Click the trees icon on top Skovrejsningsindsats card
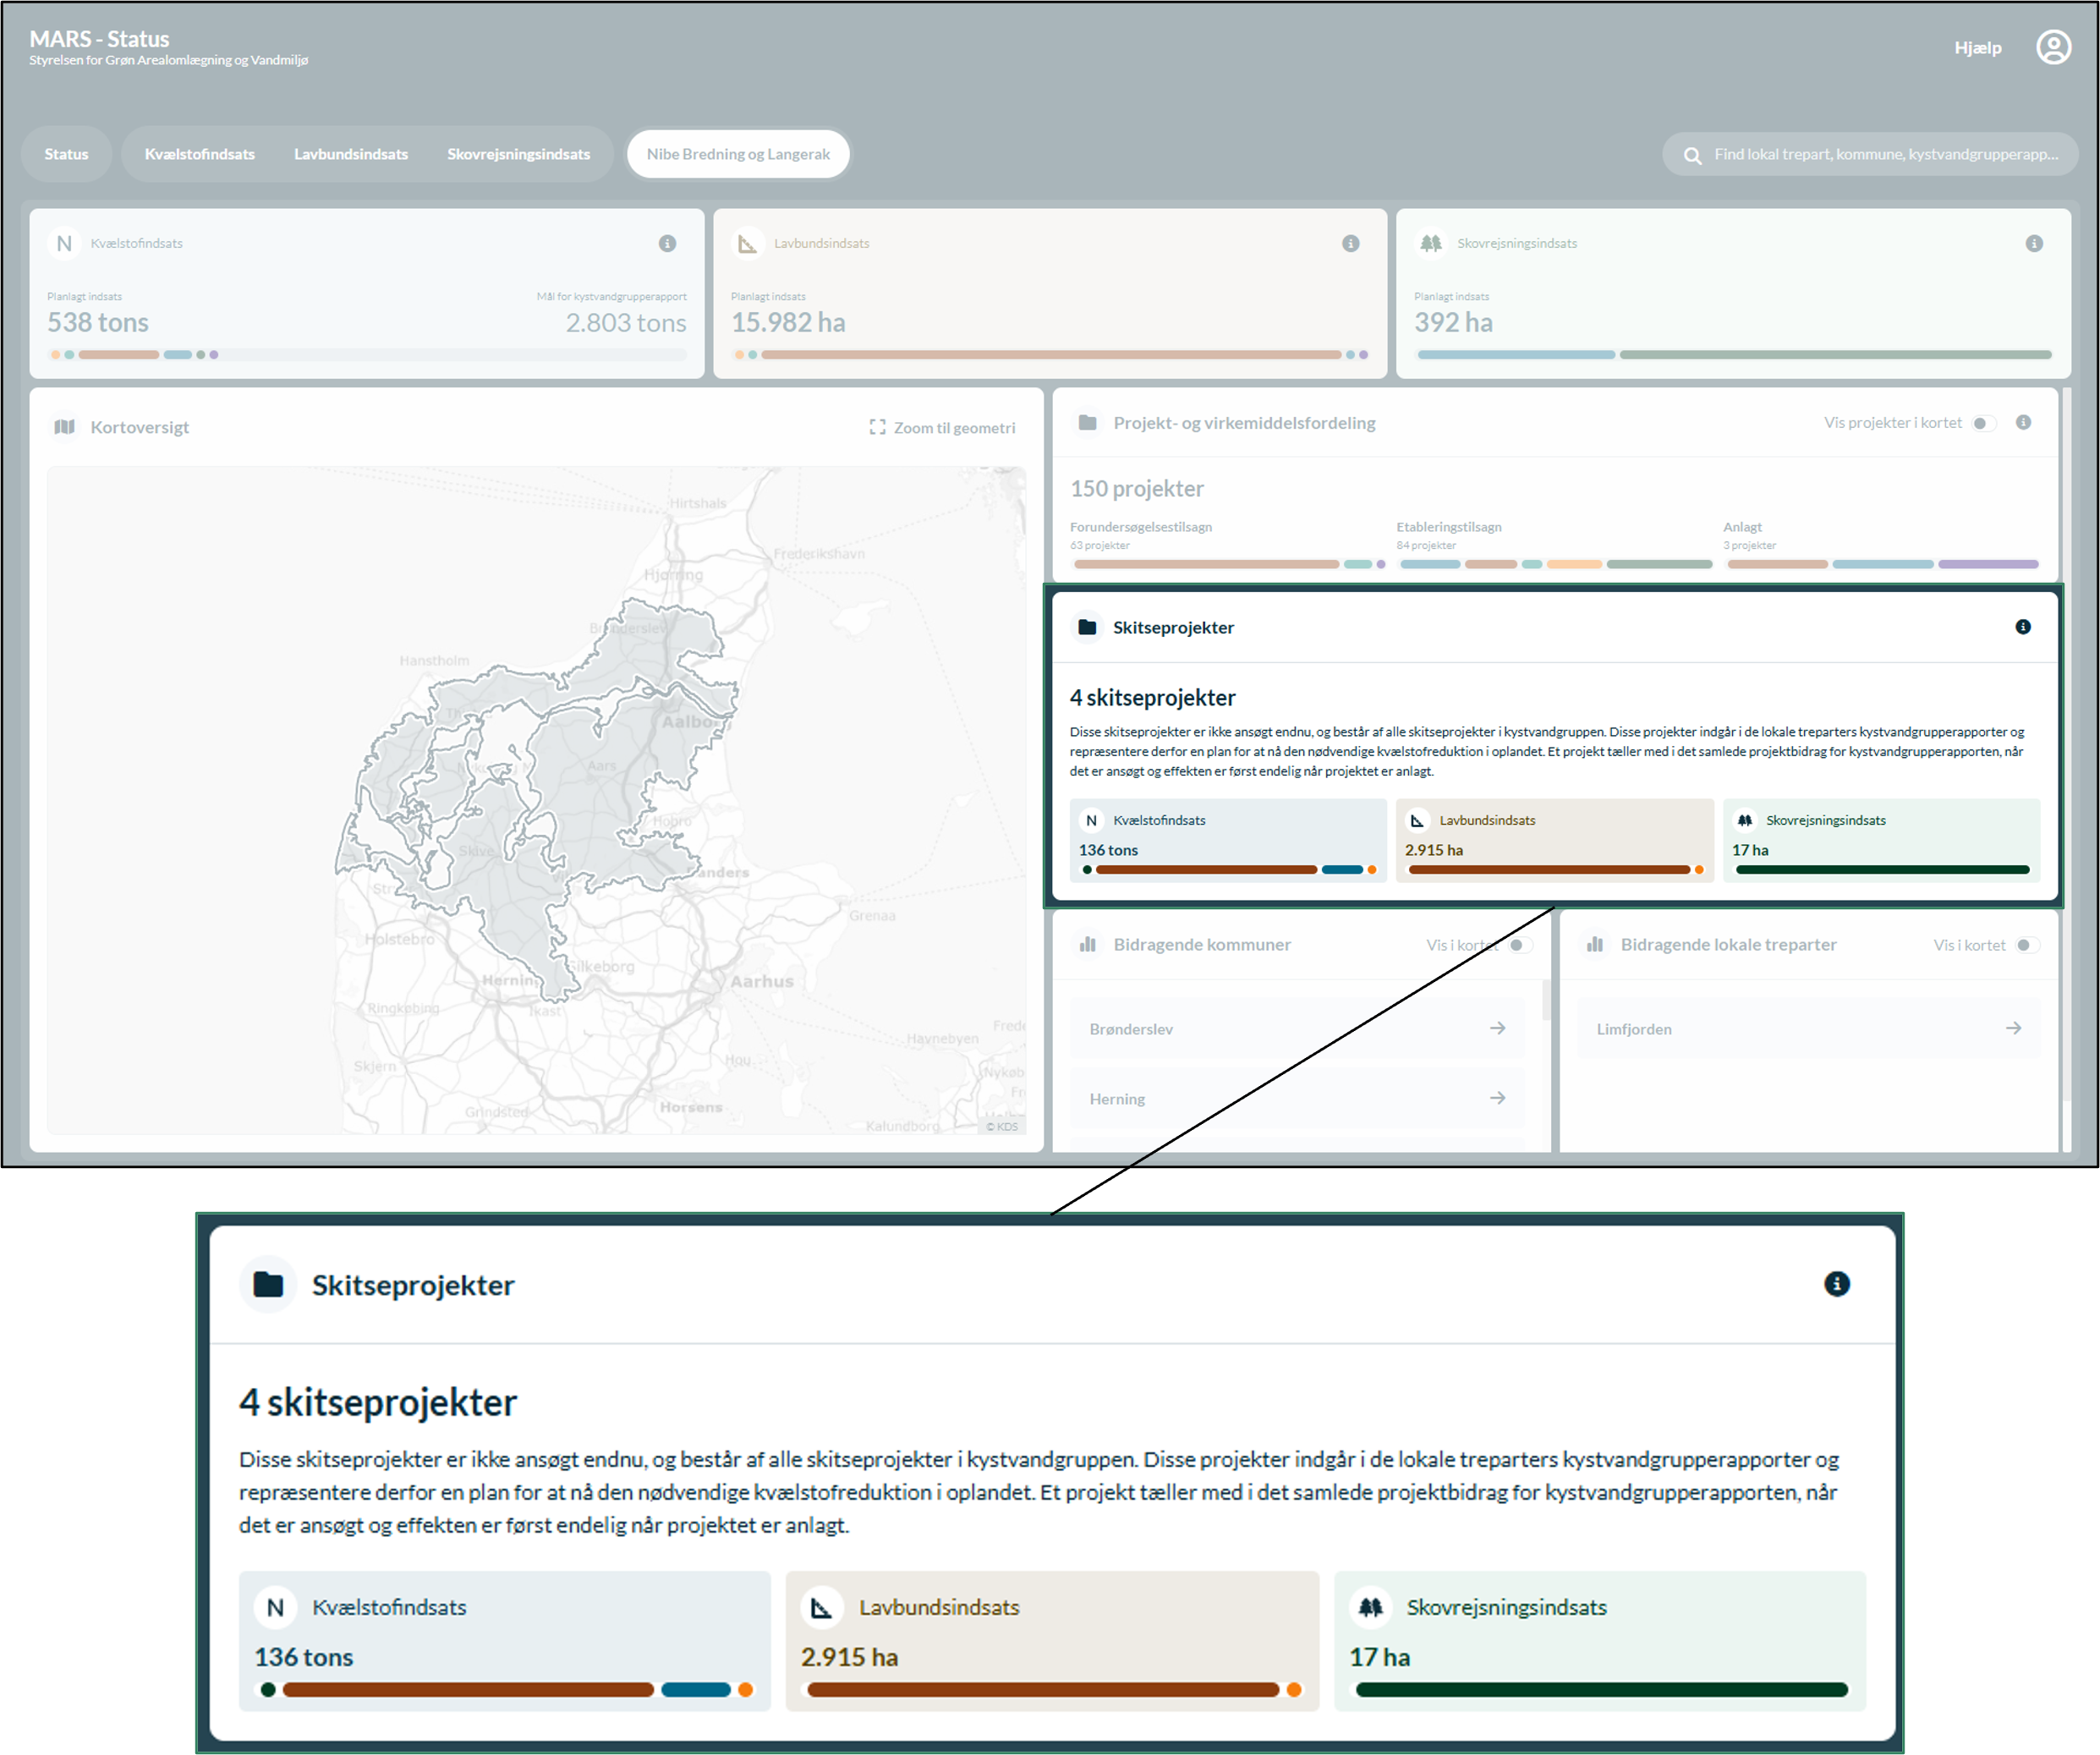Viewport: 2100px width, 1755px height. pyautogui.click(x=1431, y=243)
